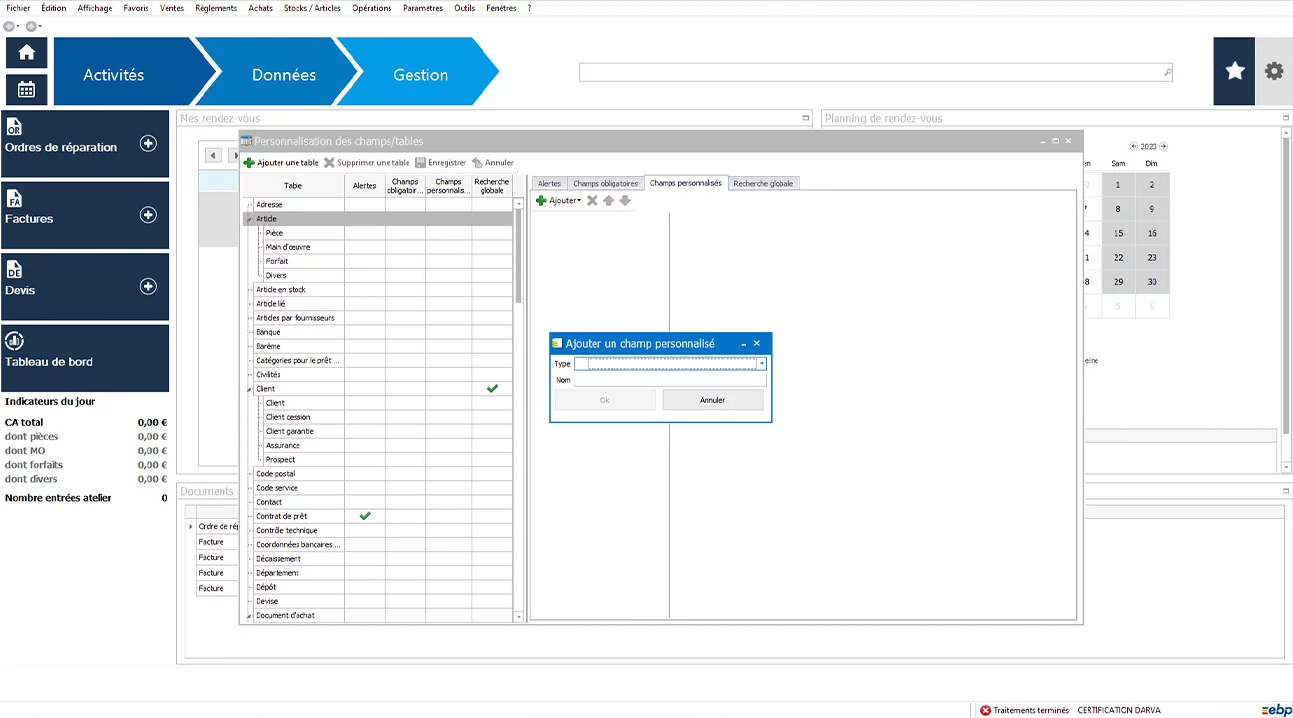Collapse the Article tree node
The height and width of the screenshot is (718, 1293).
pos(249,219)
